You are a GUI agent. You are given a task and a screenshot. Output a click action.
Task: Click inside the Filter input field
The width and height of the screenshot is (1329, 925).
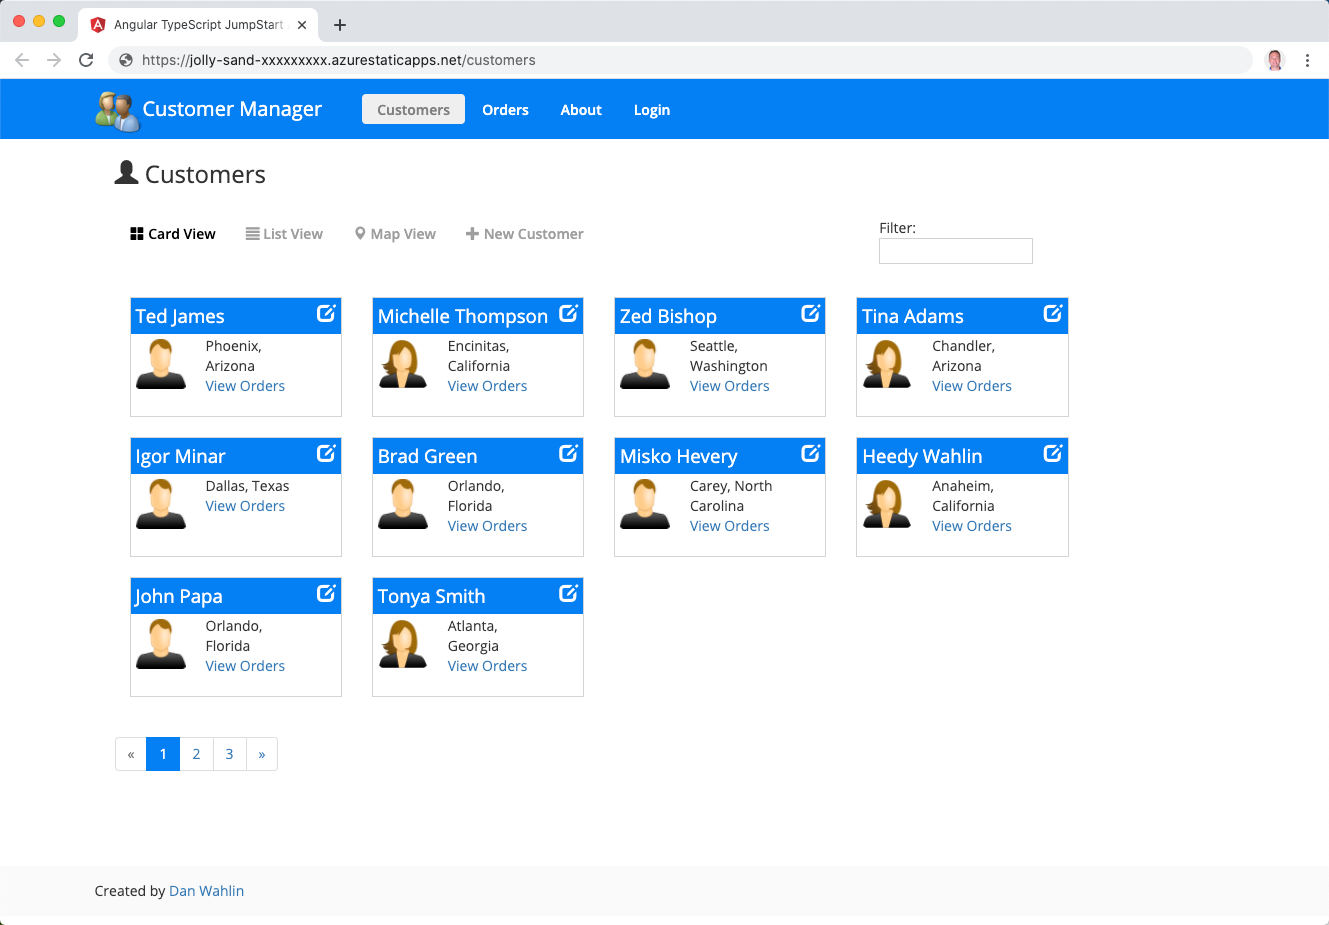tap(955, 251)
